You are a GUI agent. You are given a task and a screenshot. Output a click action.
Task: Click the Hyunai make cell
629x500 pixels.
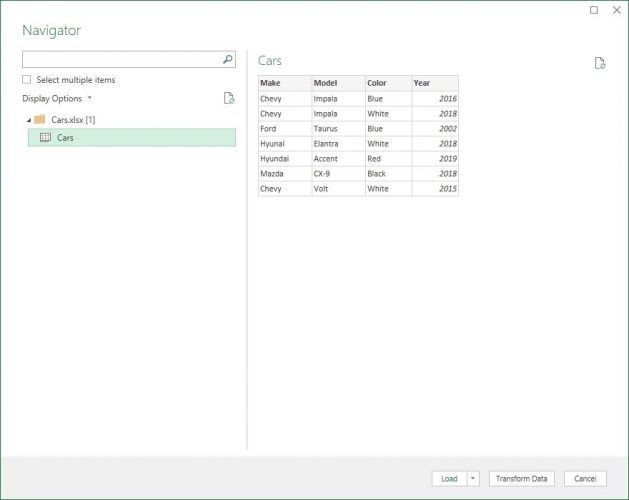click(x=285, y=144)
